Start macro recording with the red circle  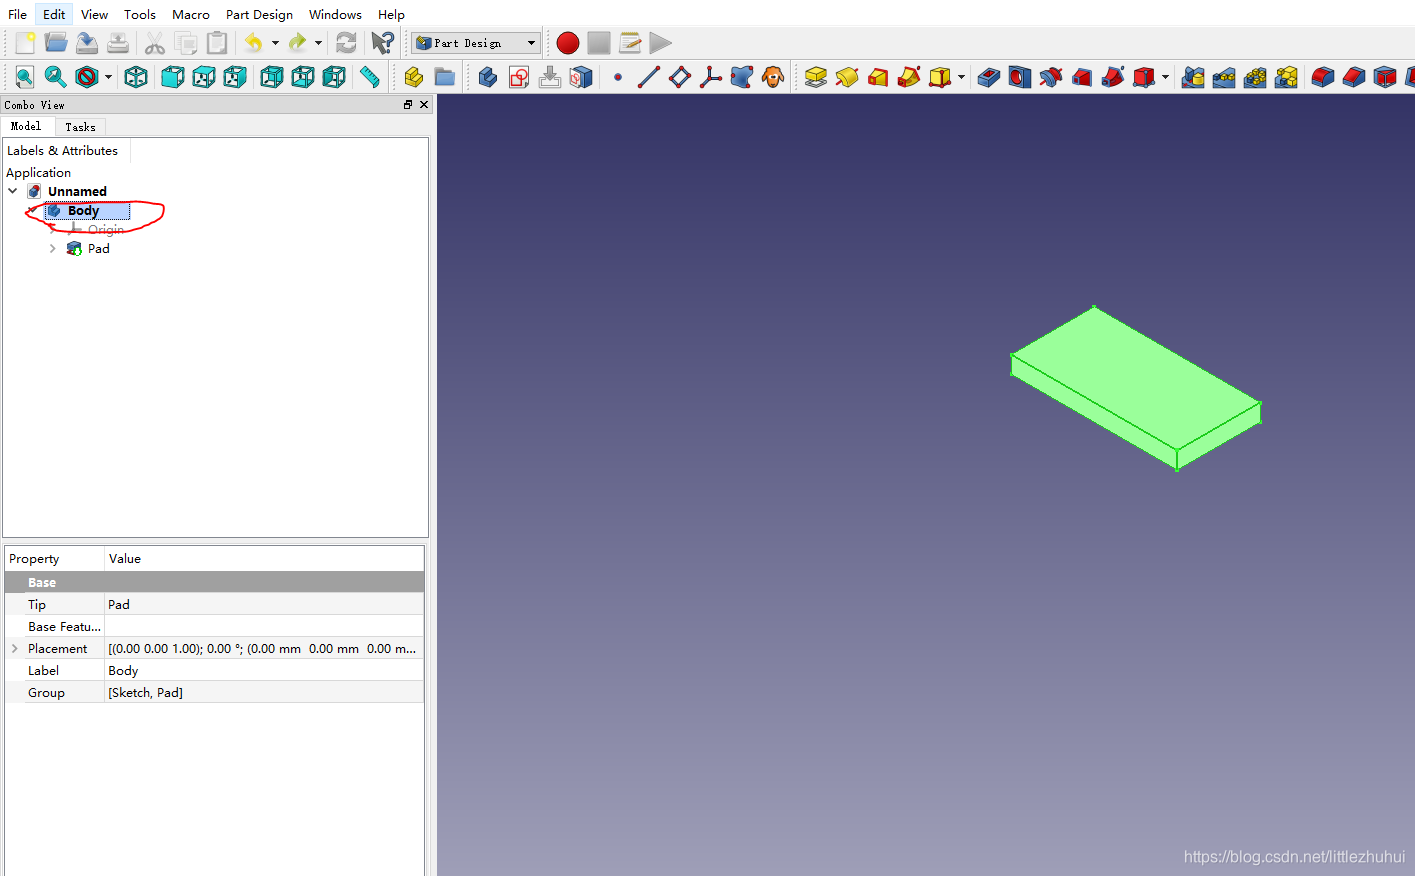[x=568, y=43]
